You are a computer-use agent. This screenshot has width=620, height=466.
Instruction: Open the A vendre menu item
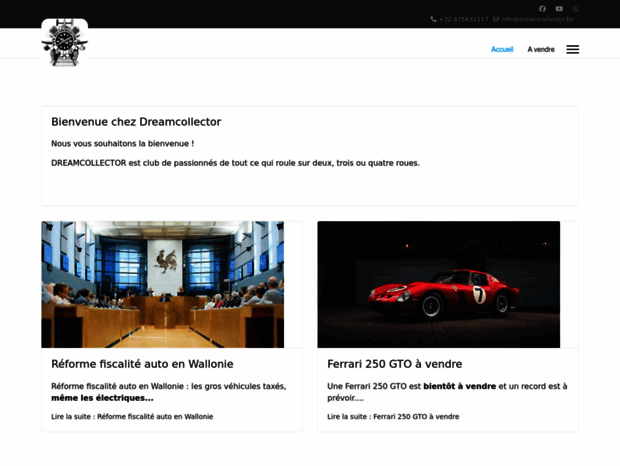(541, 49)
